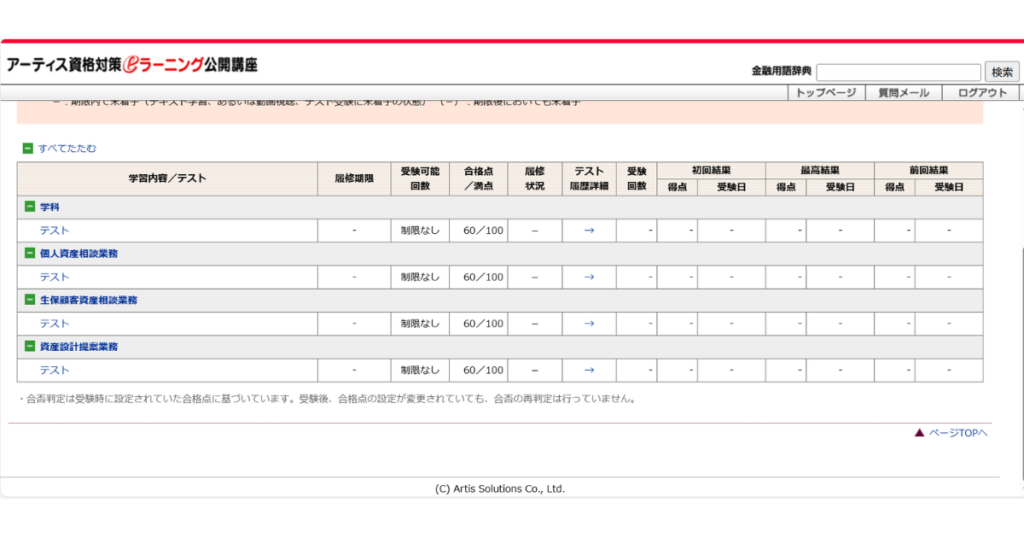The width and height of the screenshot is (1024, 538).
Task: Open 質問メール from navigation bar
Action: click(903, 92)
